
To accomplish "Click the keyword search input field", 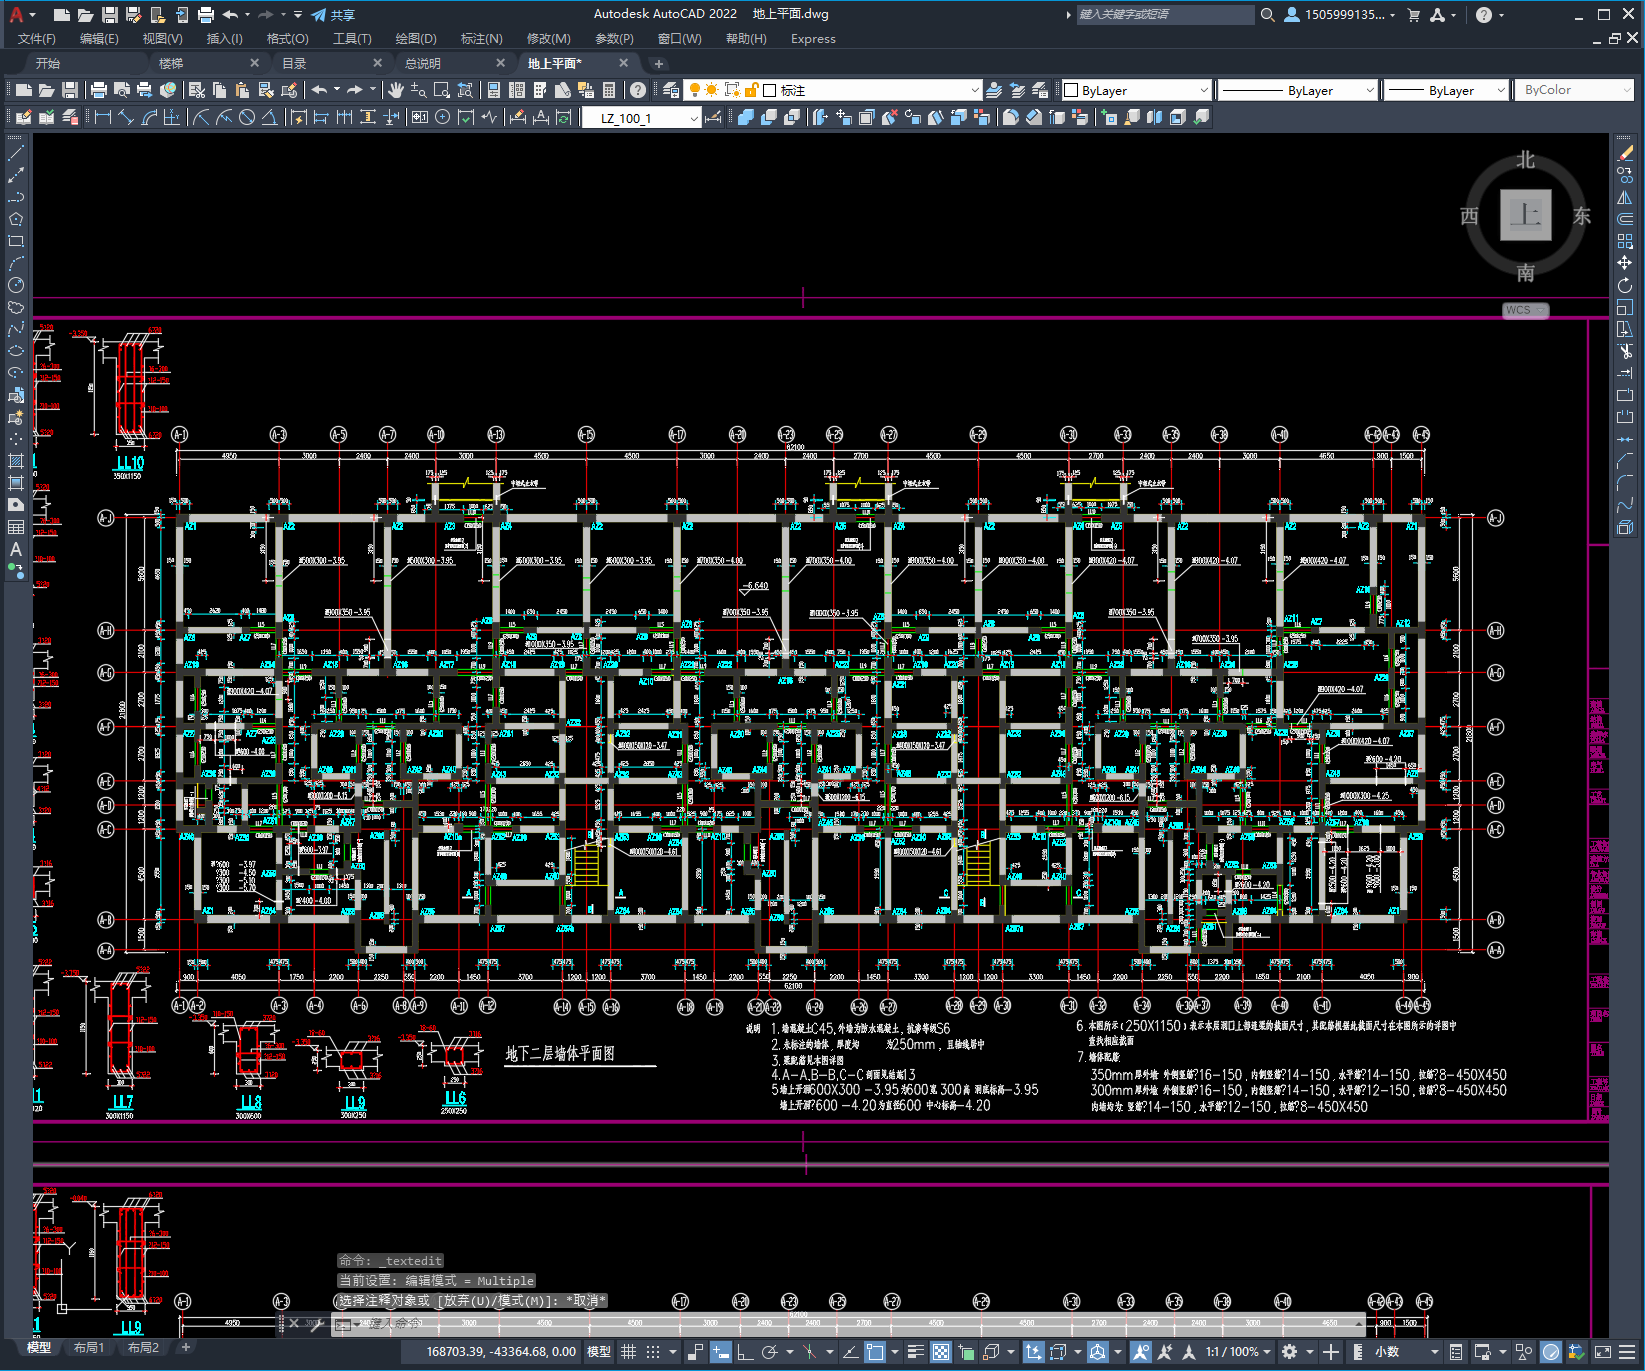I will click(x=1165, y=15).
